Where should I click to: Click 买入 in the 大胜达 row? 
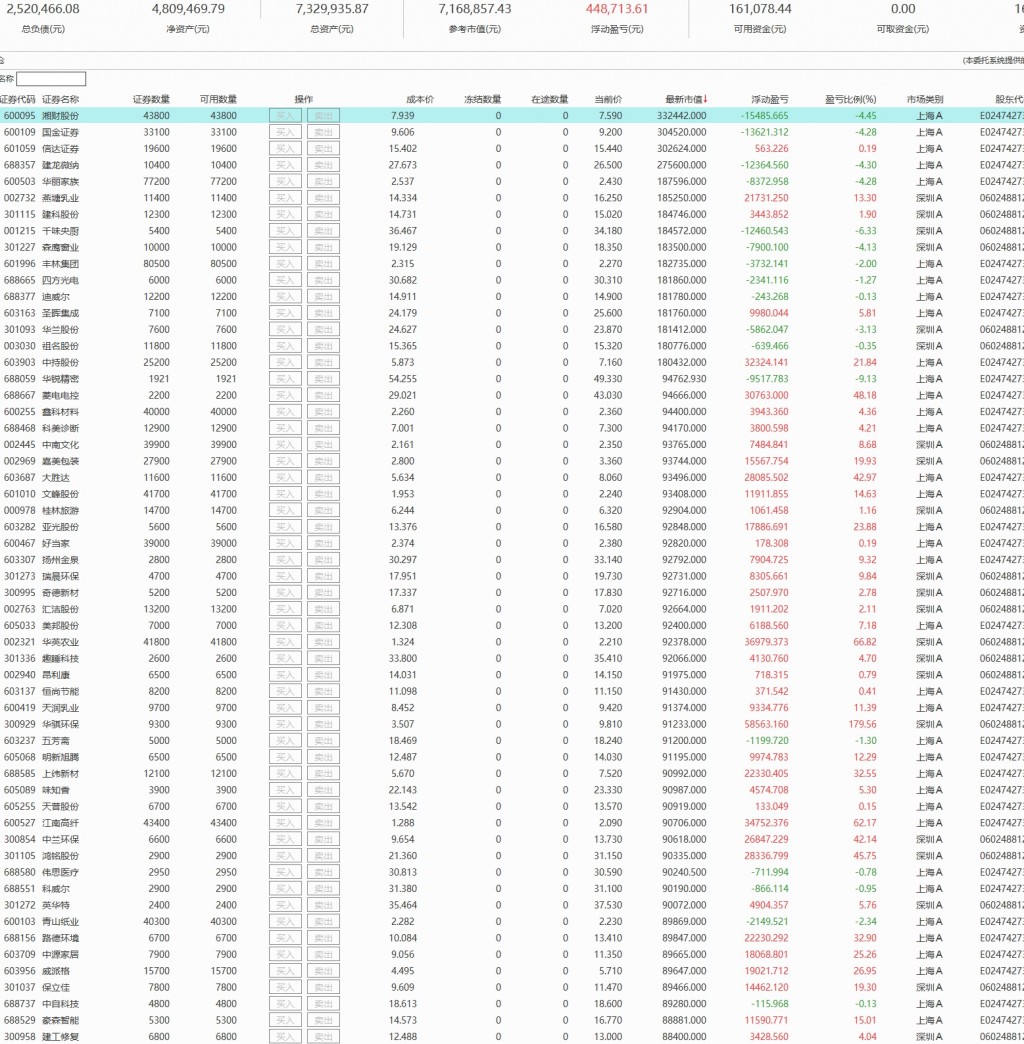285,477
